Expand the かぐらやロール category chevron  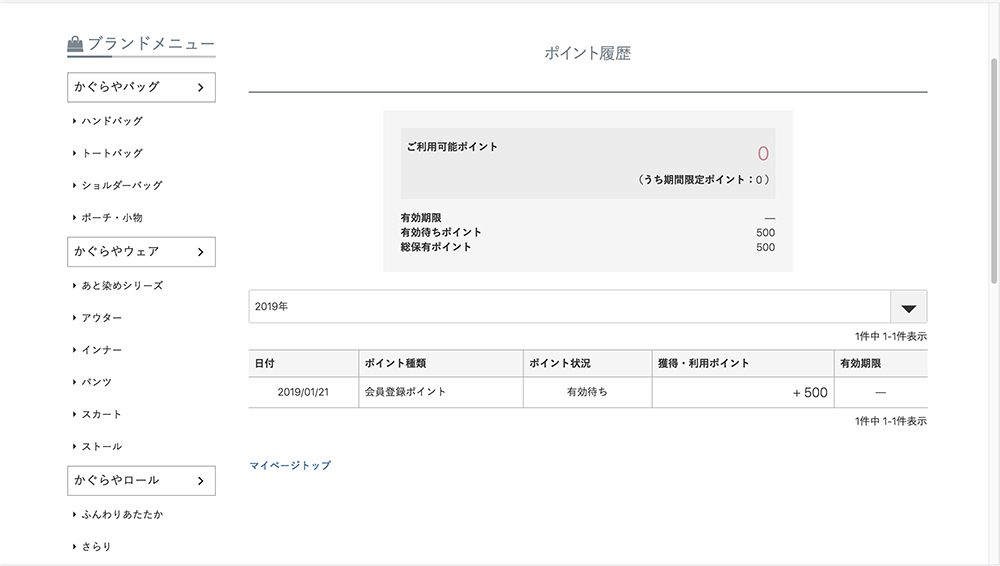[200, 481]
